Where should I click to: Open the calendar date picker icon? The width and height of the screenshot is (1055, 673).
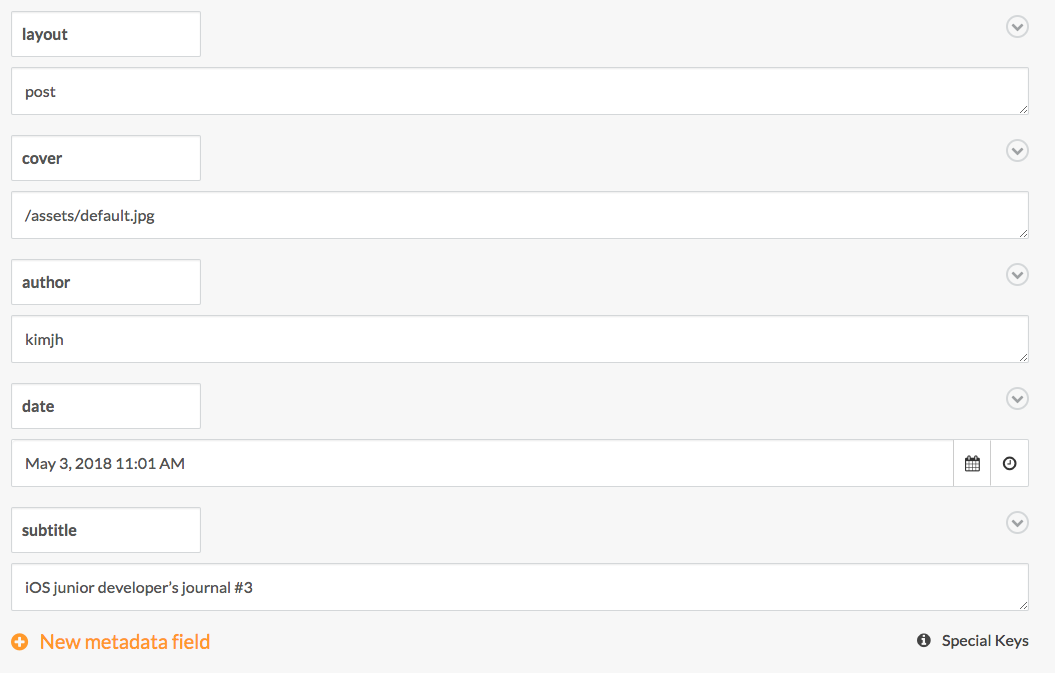(972, 463)
